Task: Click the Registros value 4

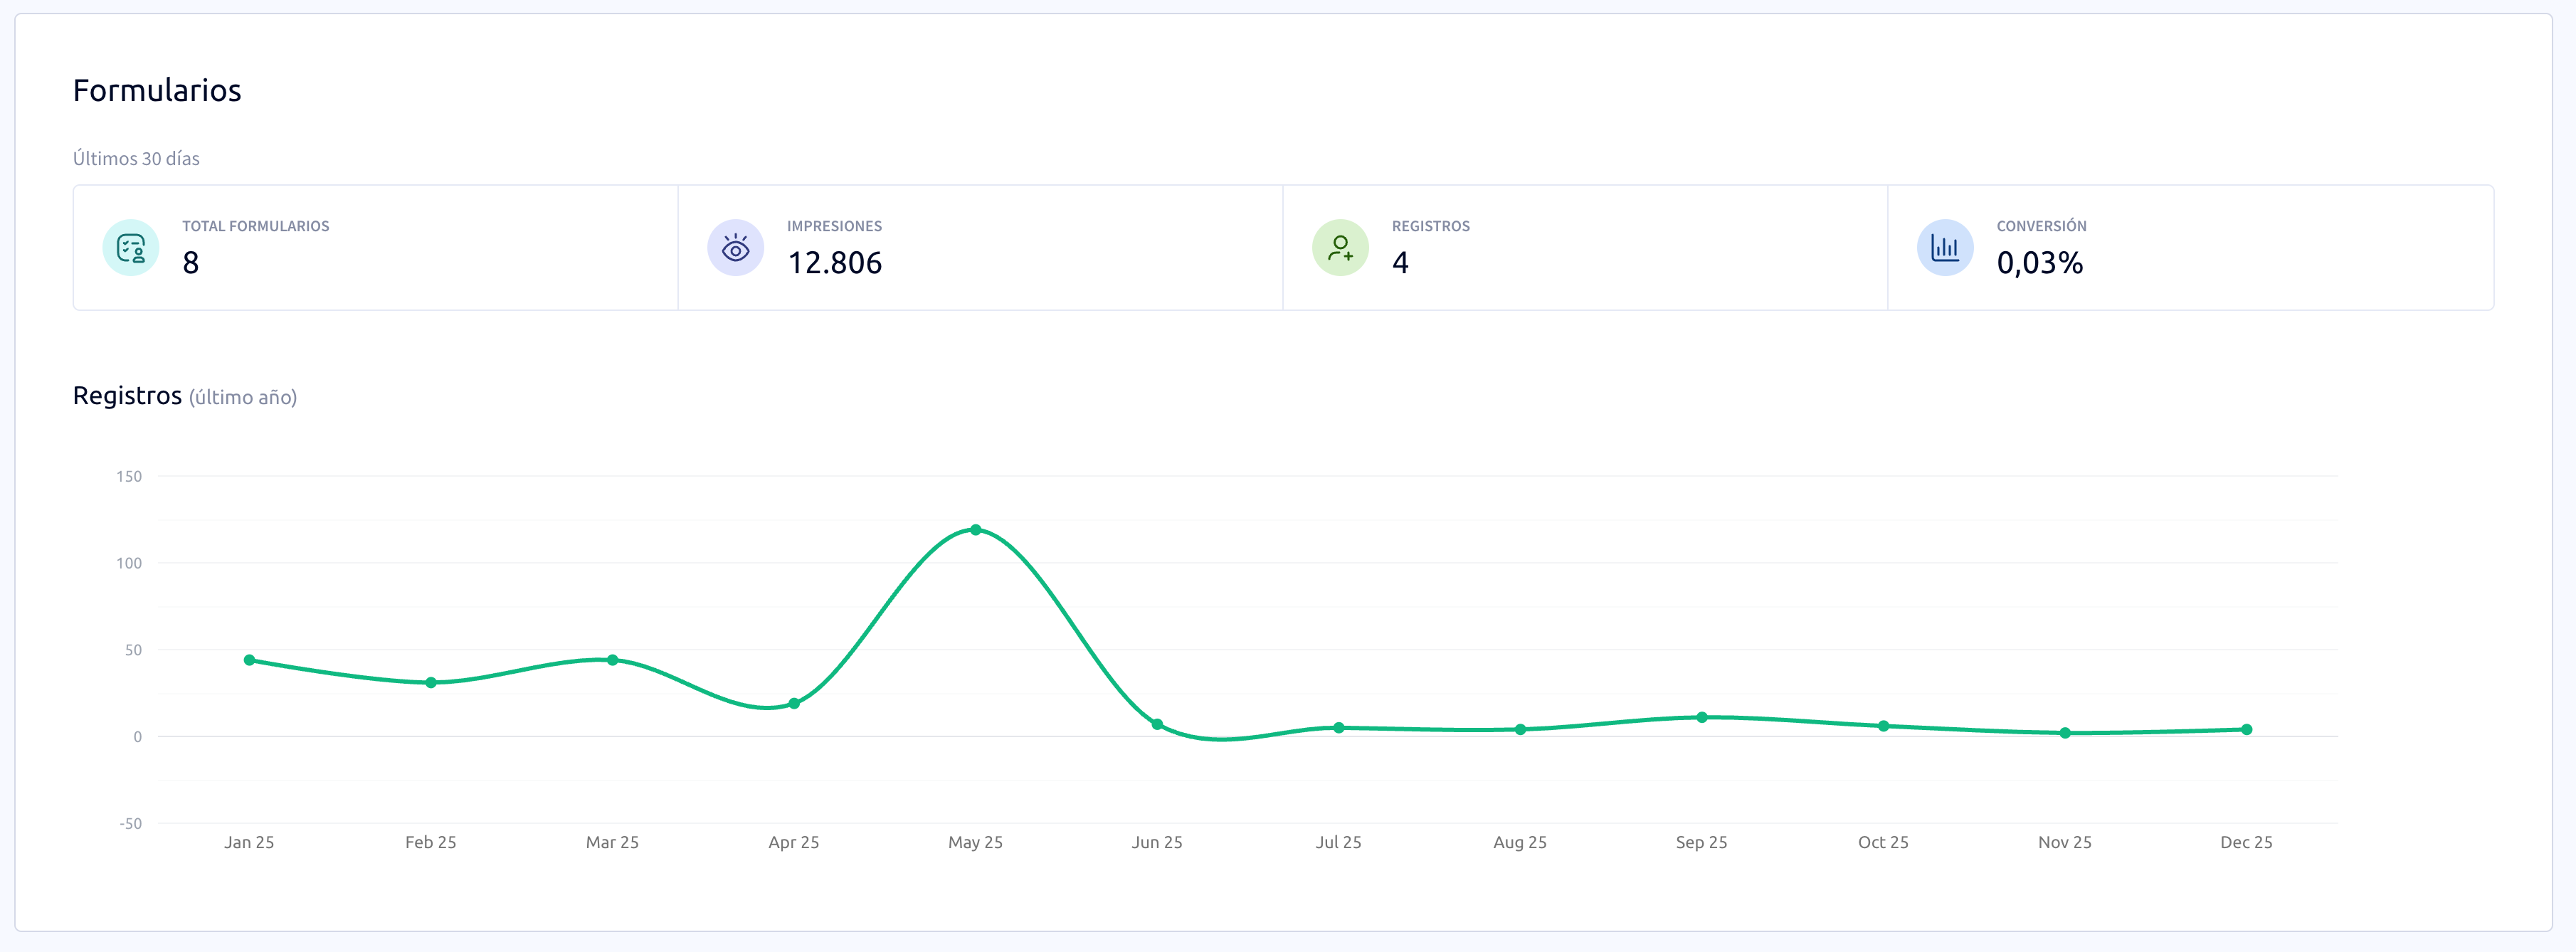Action: (1401, 263)
